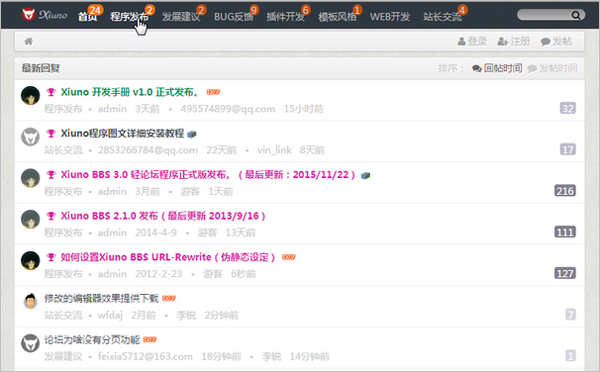Screen dimensions: 600x372
Task: Click the hot badge after URL-Rewrite title
Action: coord(289,257)
